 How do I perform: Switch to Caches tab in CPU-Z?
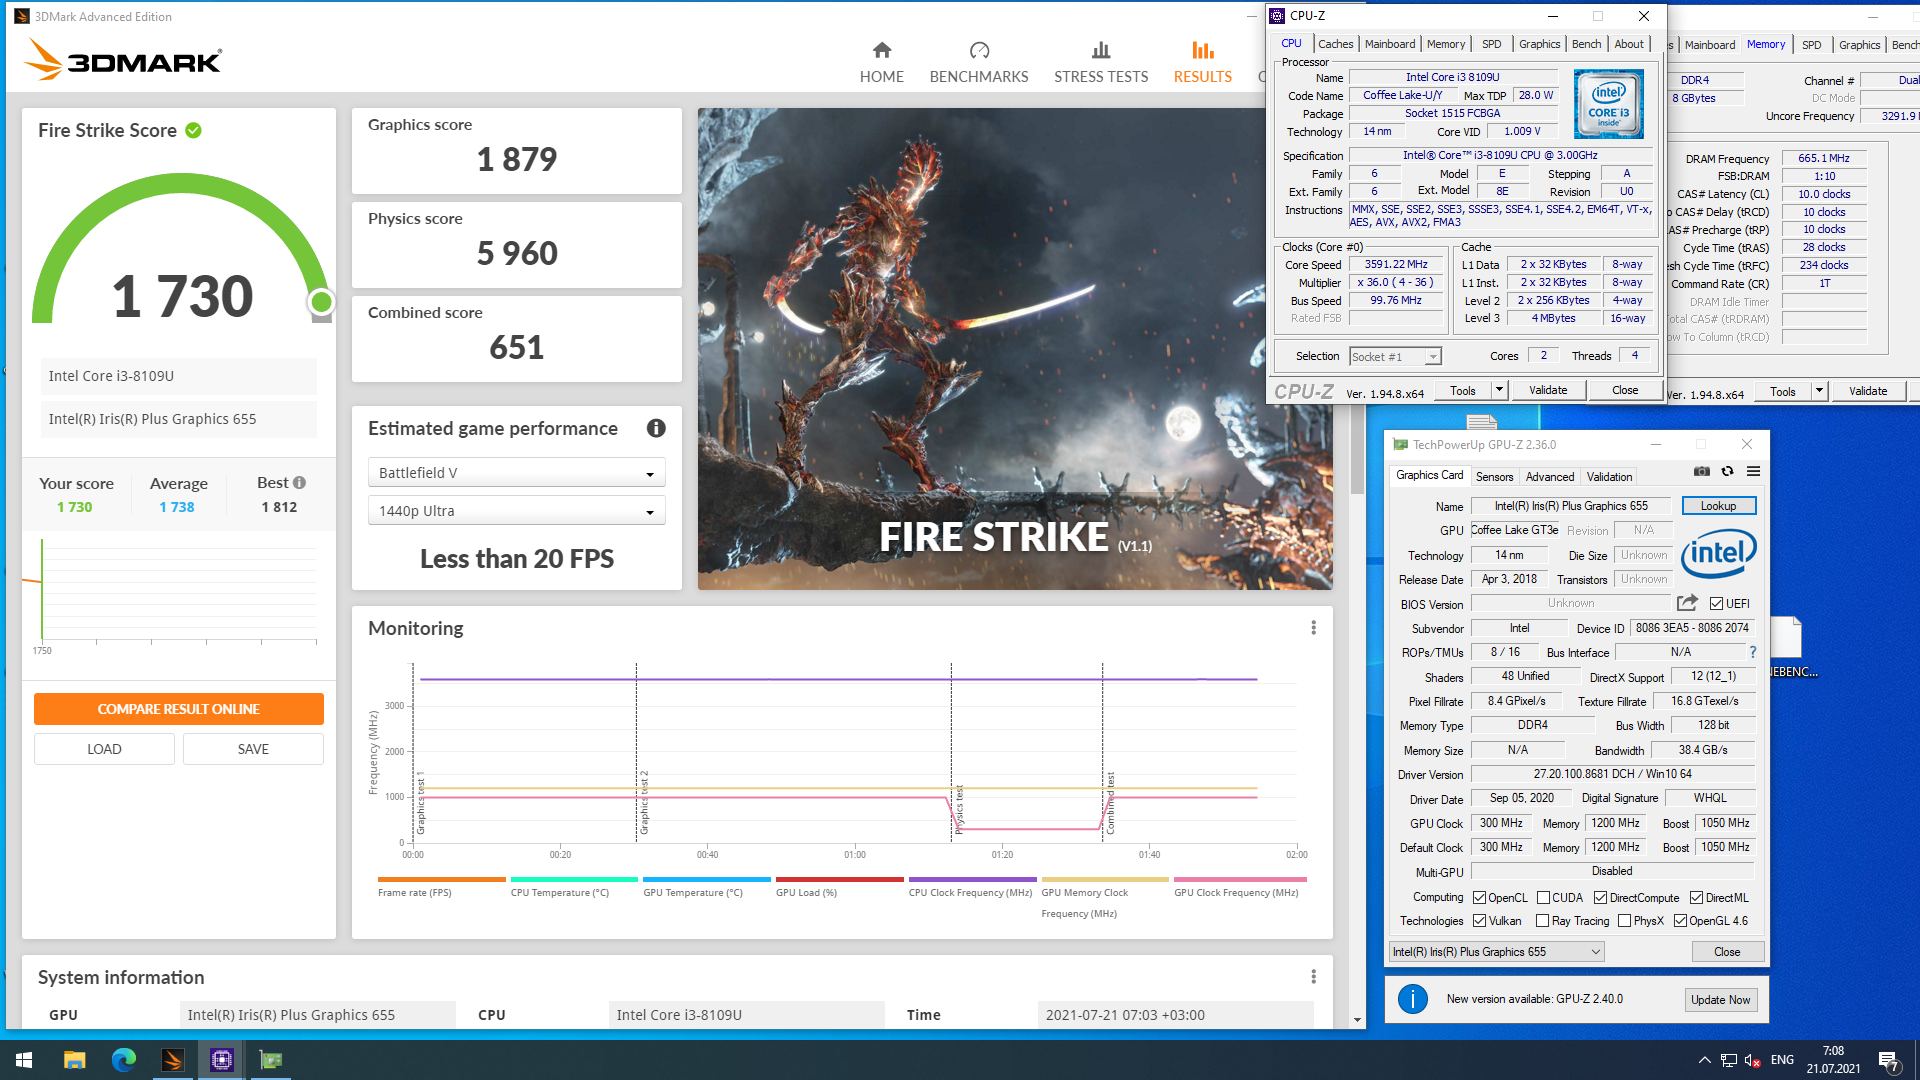click(x=1335, y=44)
